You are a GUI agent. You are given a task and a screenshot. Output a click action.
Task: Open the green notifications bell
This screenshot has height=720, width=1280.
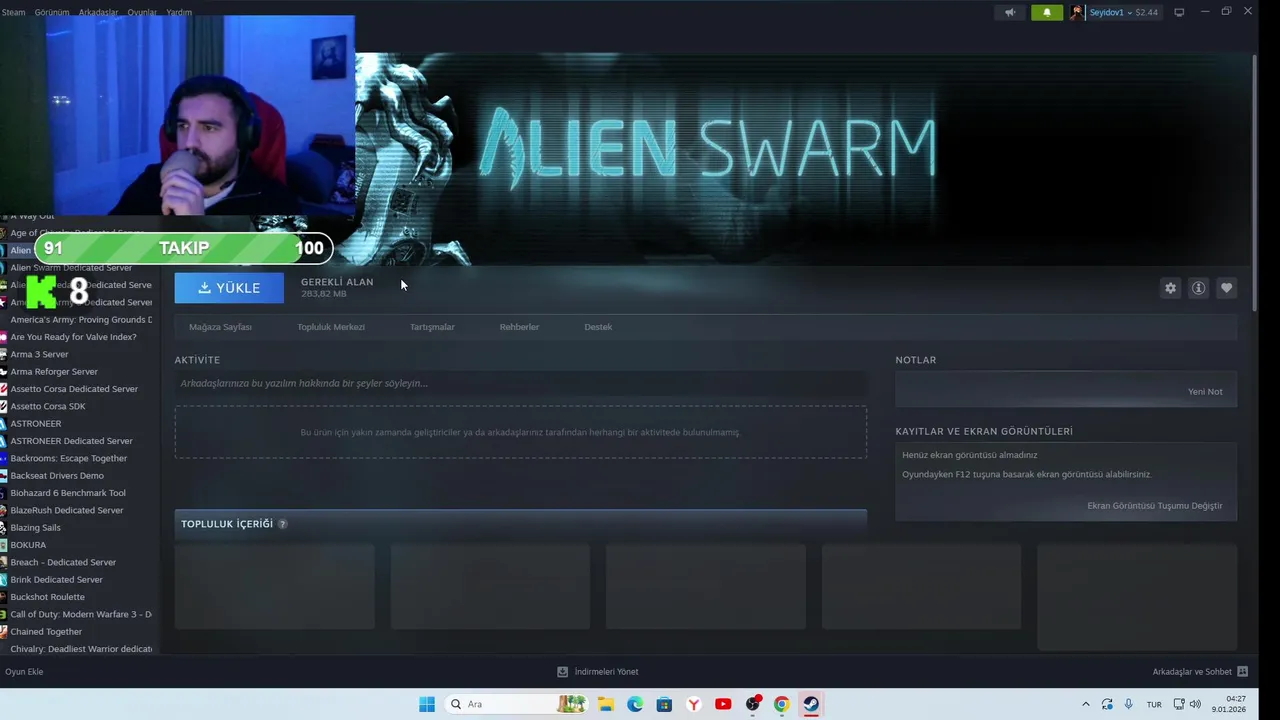(x=1047, y=12)
